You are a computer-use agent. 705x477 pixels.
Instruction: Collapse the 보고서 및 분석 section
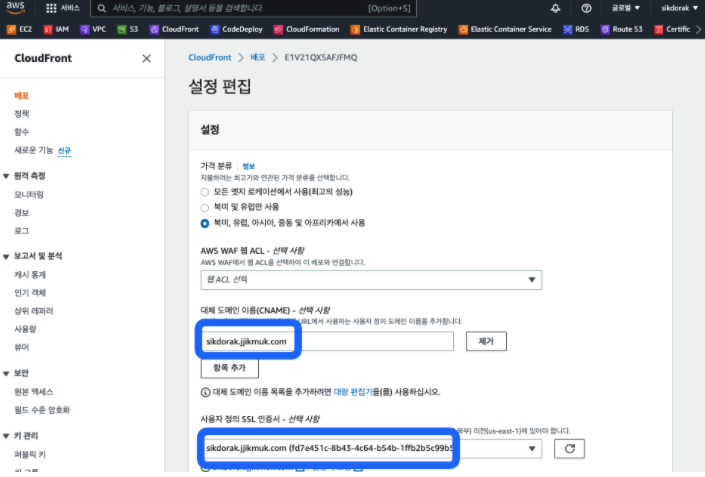pos(6,257)
